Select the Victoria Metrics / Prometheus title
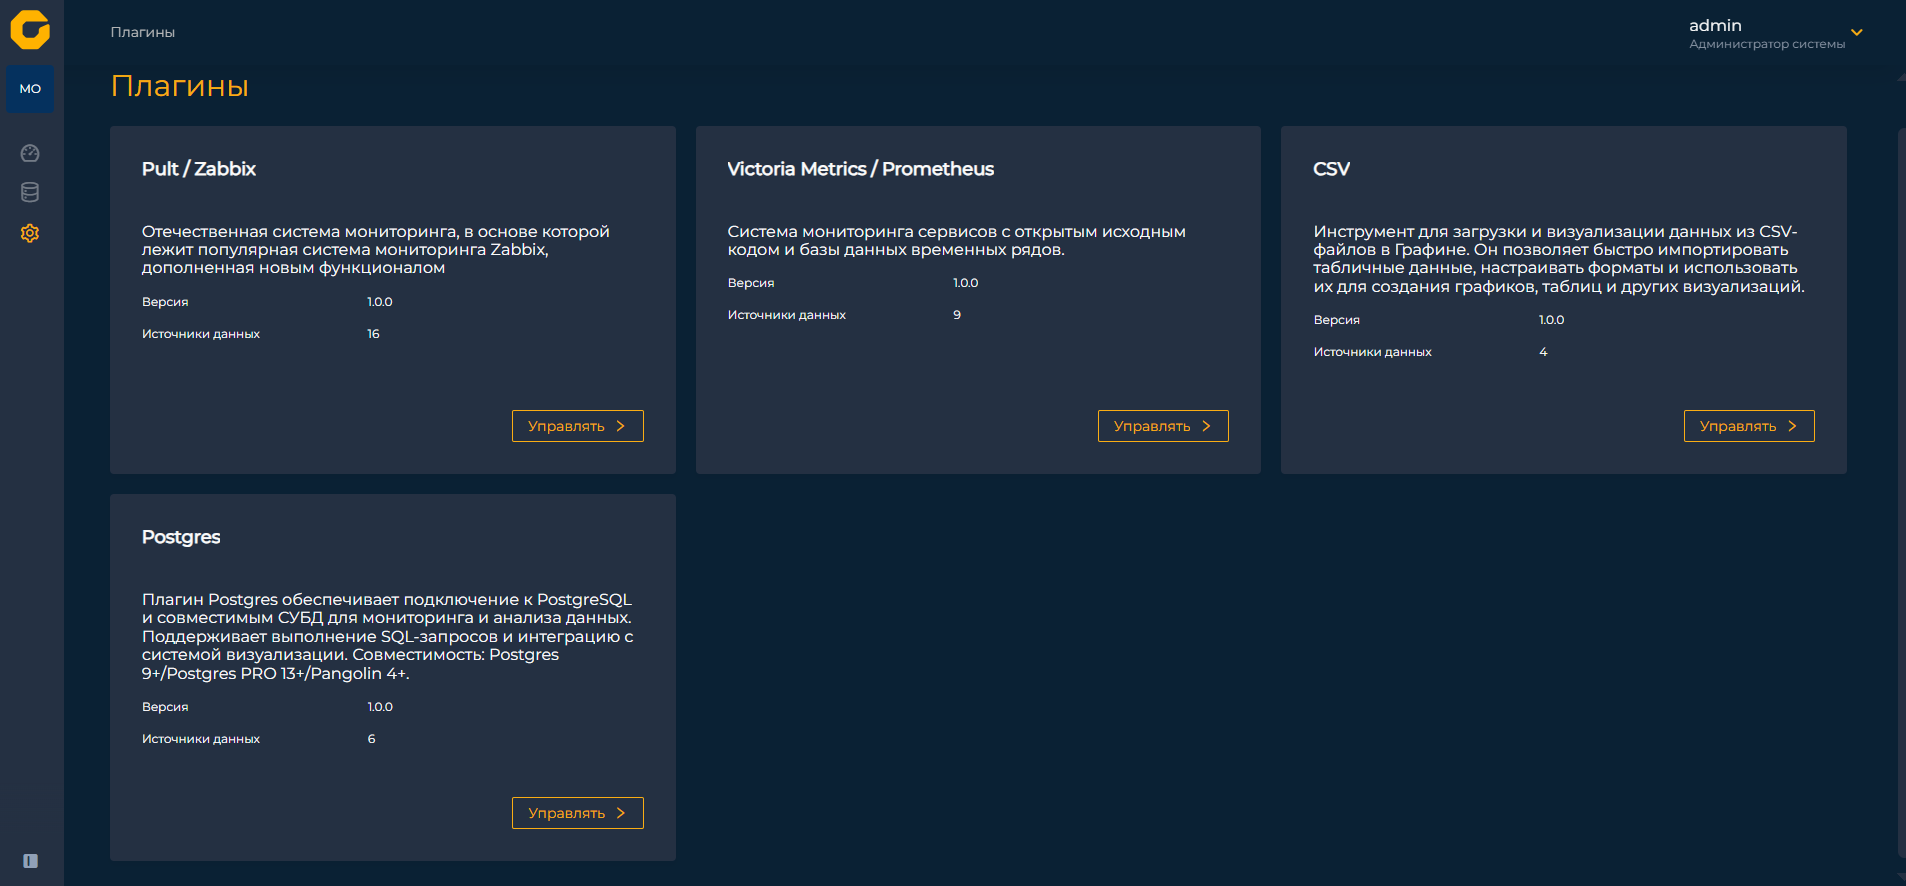Screen dimensions: 1906x886 pyautogui.click(x=861, y=169)
